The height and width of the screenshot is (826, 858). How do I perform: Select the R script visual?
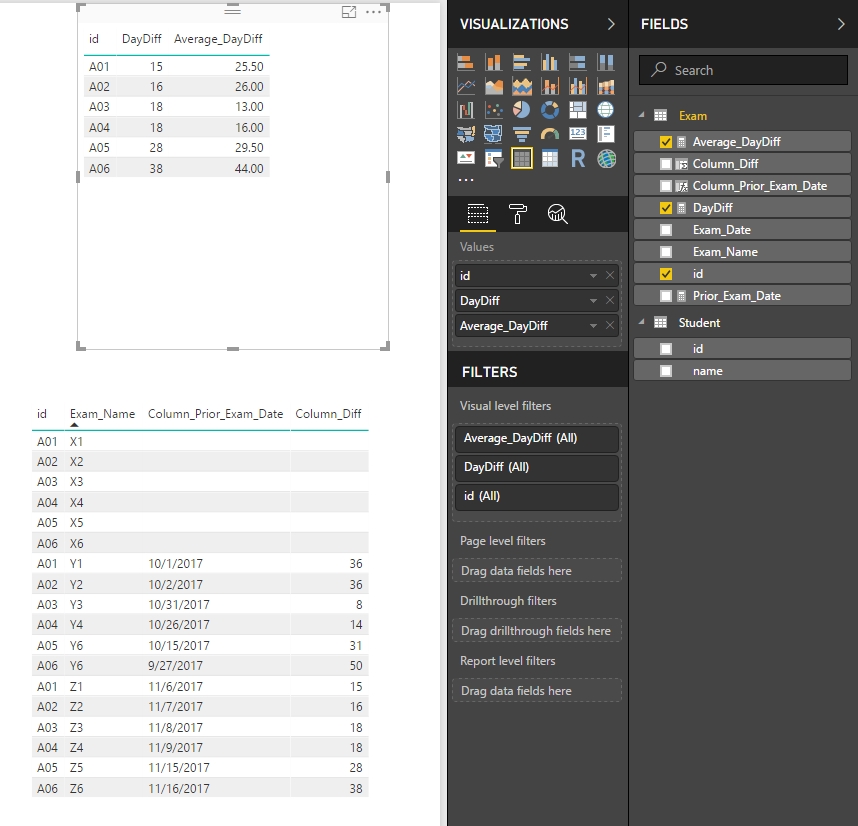577,159
